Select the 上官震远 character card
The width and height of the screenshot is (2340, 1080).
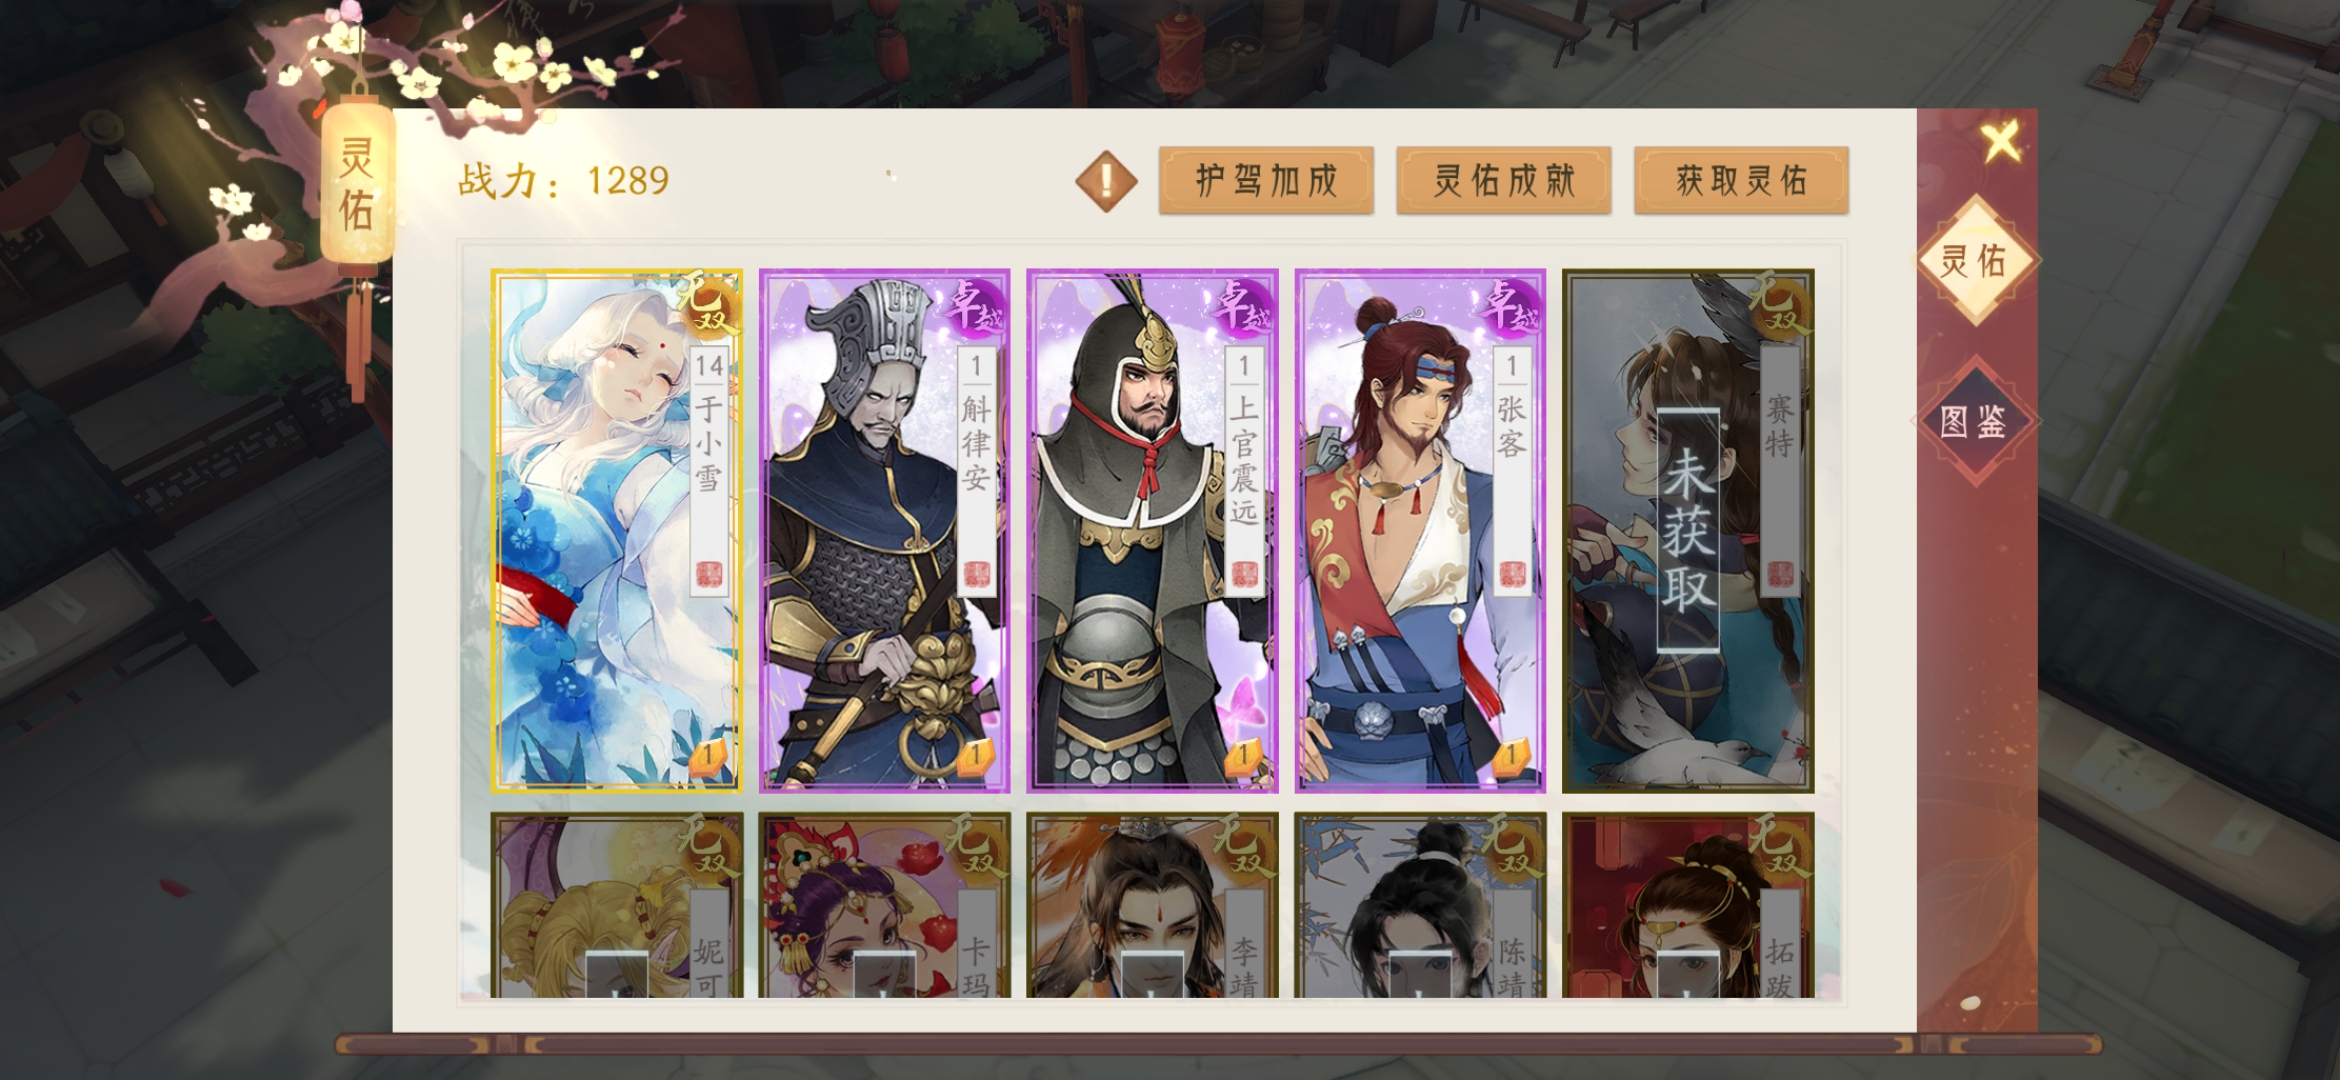click(x=1152, y=531)
